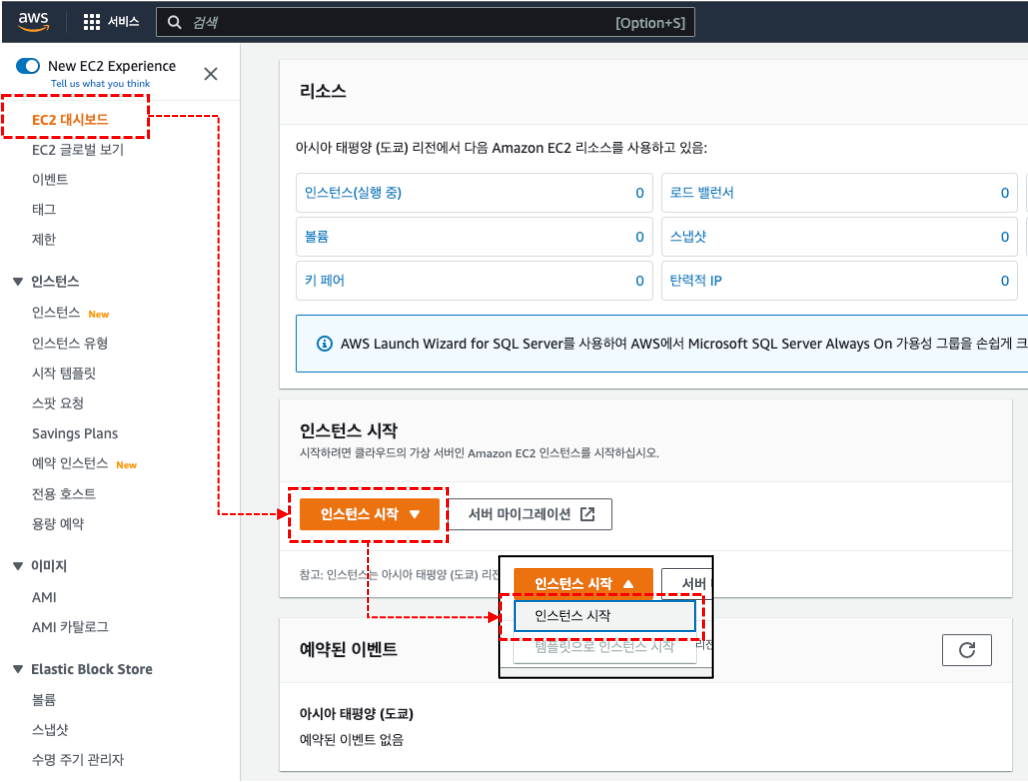Click the search magnifier icon

click(174, 22)
